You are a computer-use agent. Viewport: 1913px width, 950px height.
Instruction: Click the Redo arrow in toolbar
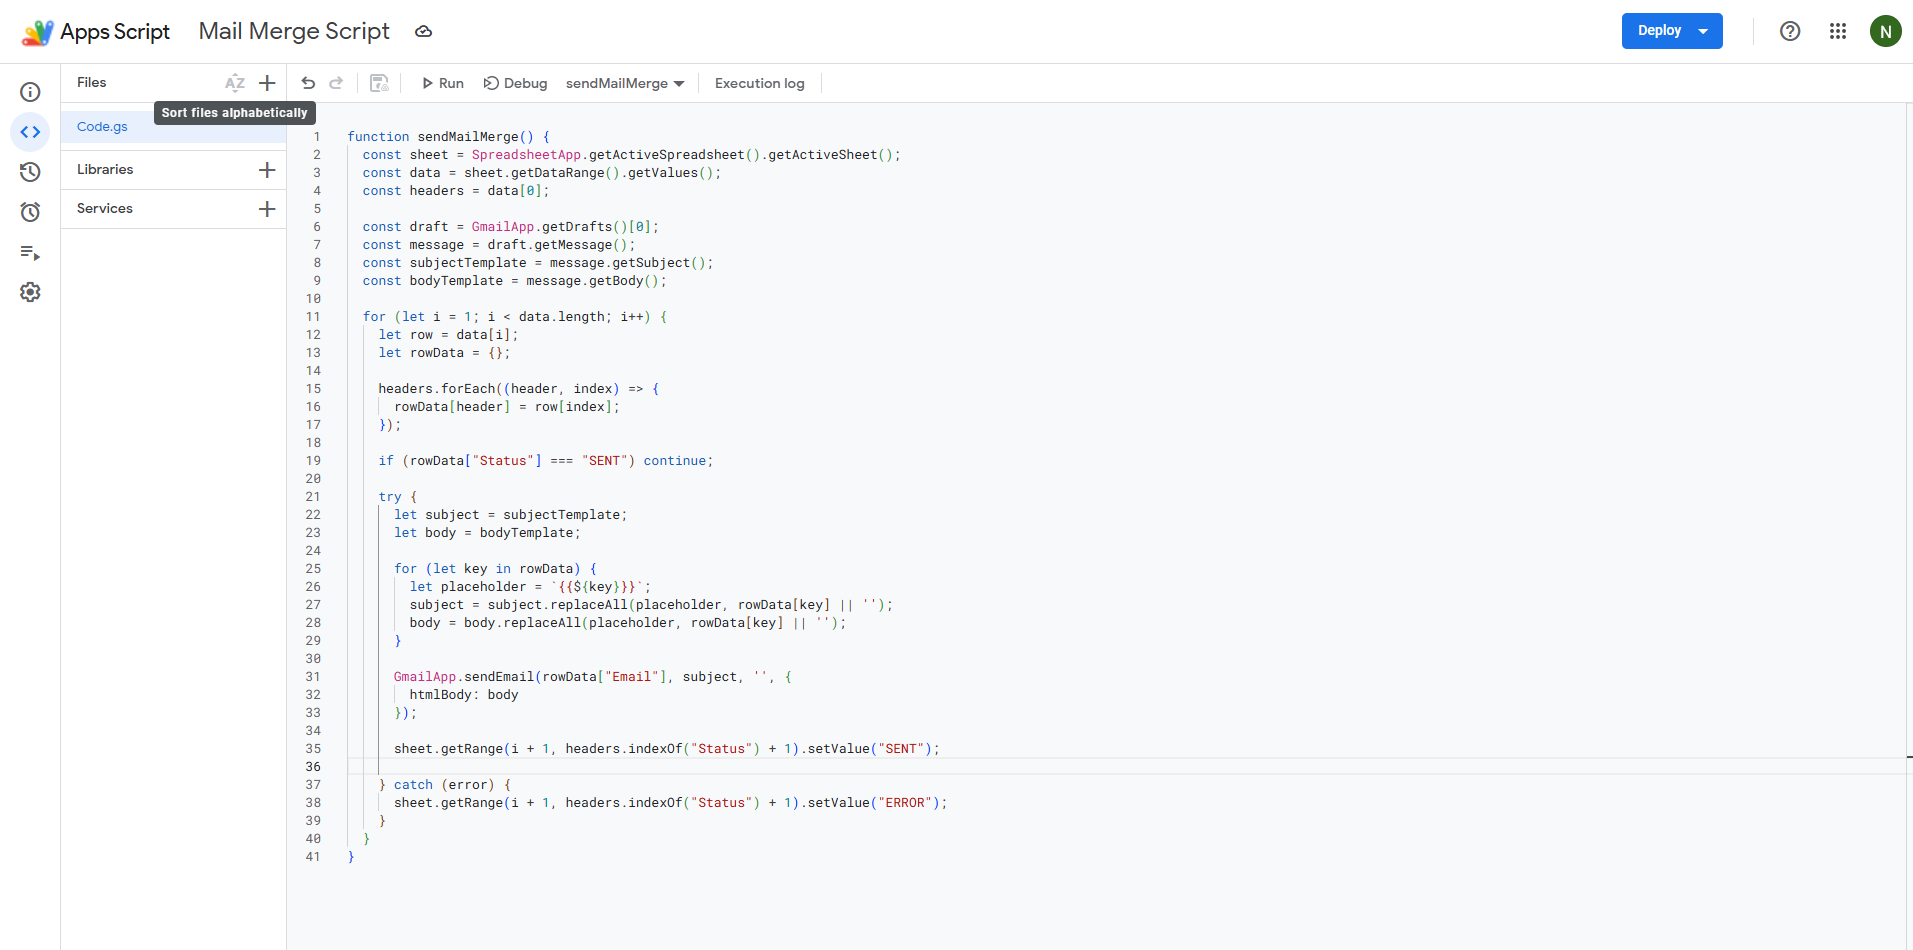coord(336,83)
